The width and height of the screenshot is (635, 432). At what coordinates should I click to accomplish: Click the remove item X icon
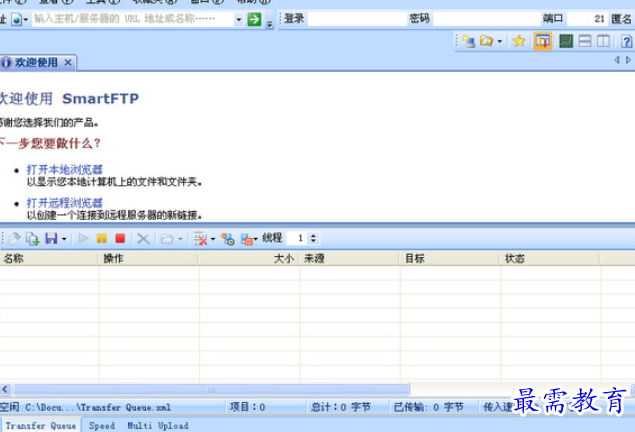[x=143, y=239]
